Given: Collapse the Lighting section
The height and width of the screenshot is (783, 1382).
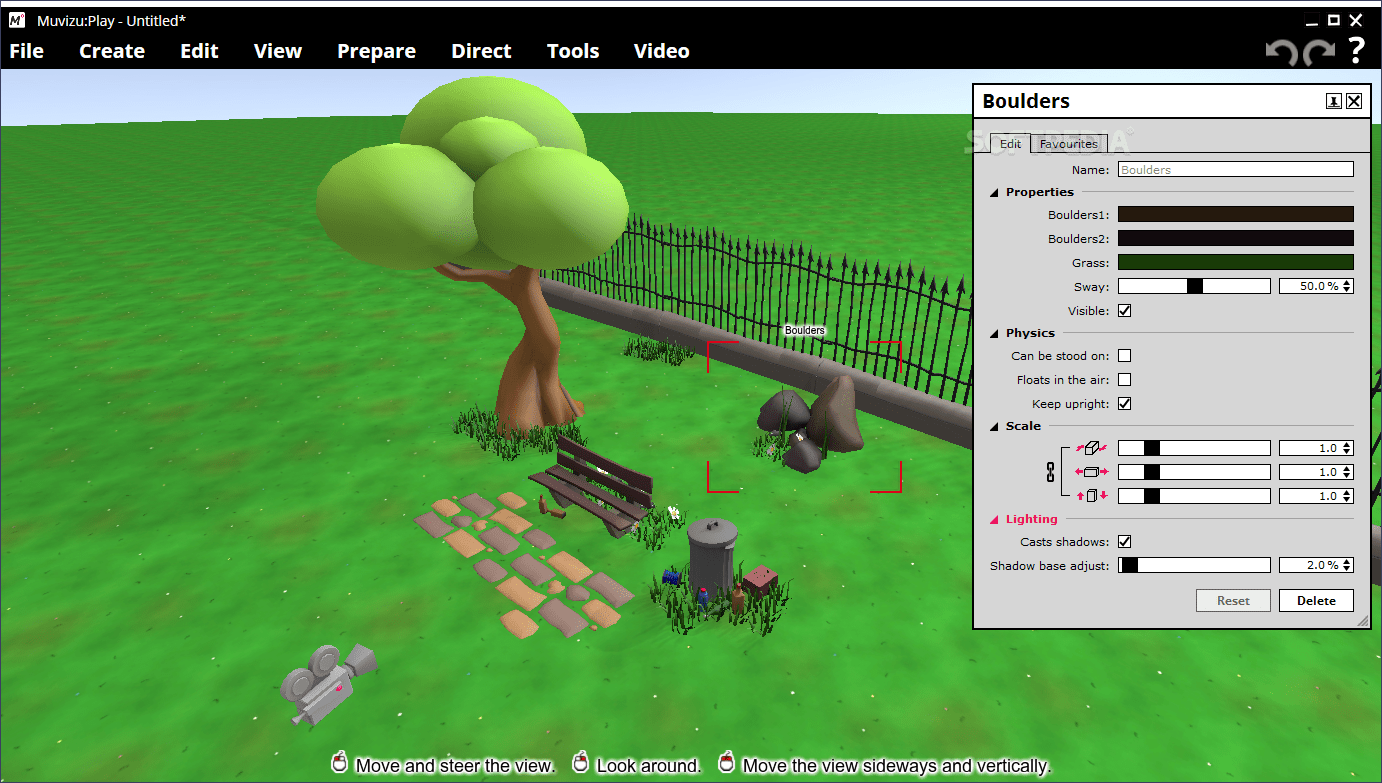Looking at the screenshot, I should click(x=995, y=519).
